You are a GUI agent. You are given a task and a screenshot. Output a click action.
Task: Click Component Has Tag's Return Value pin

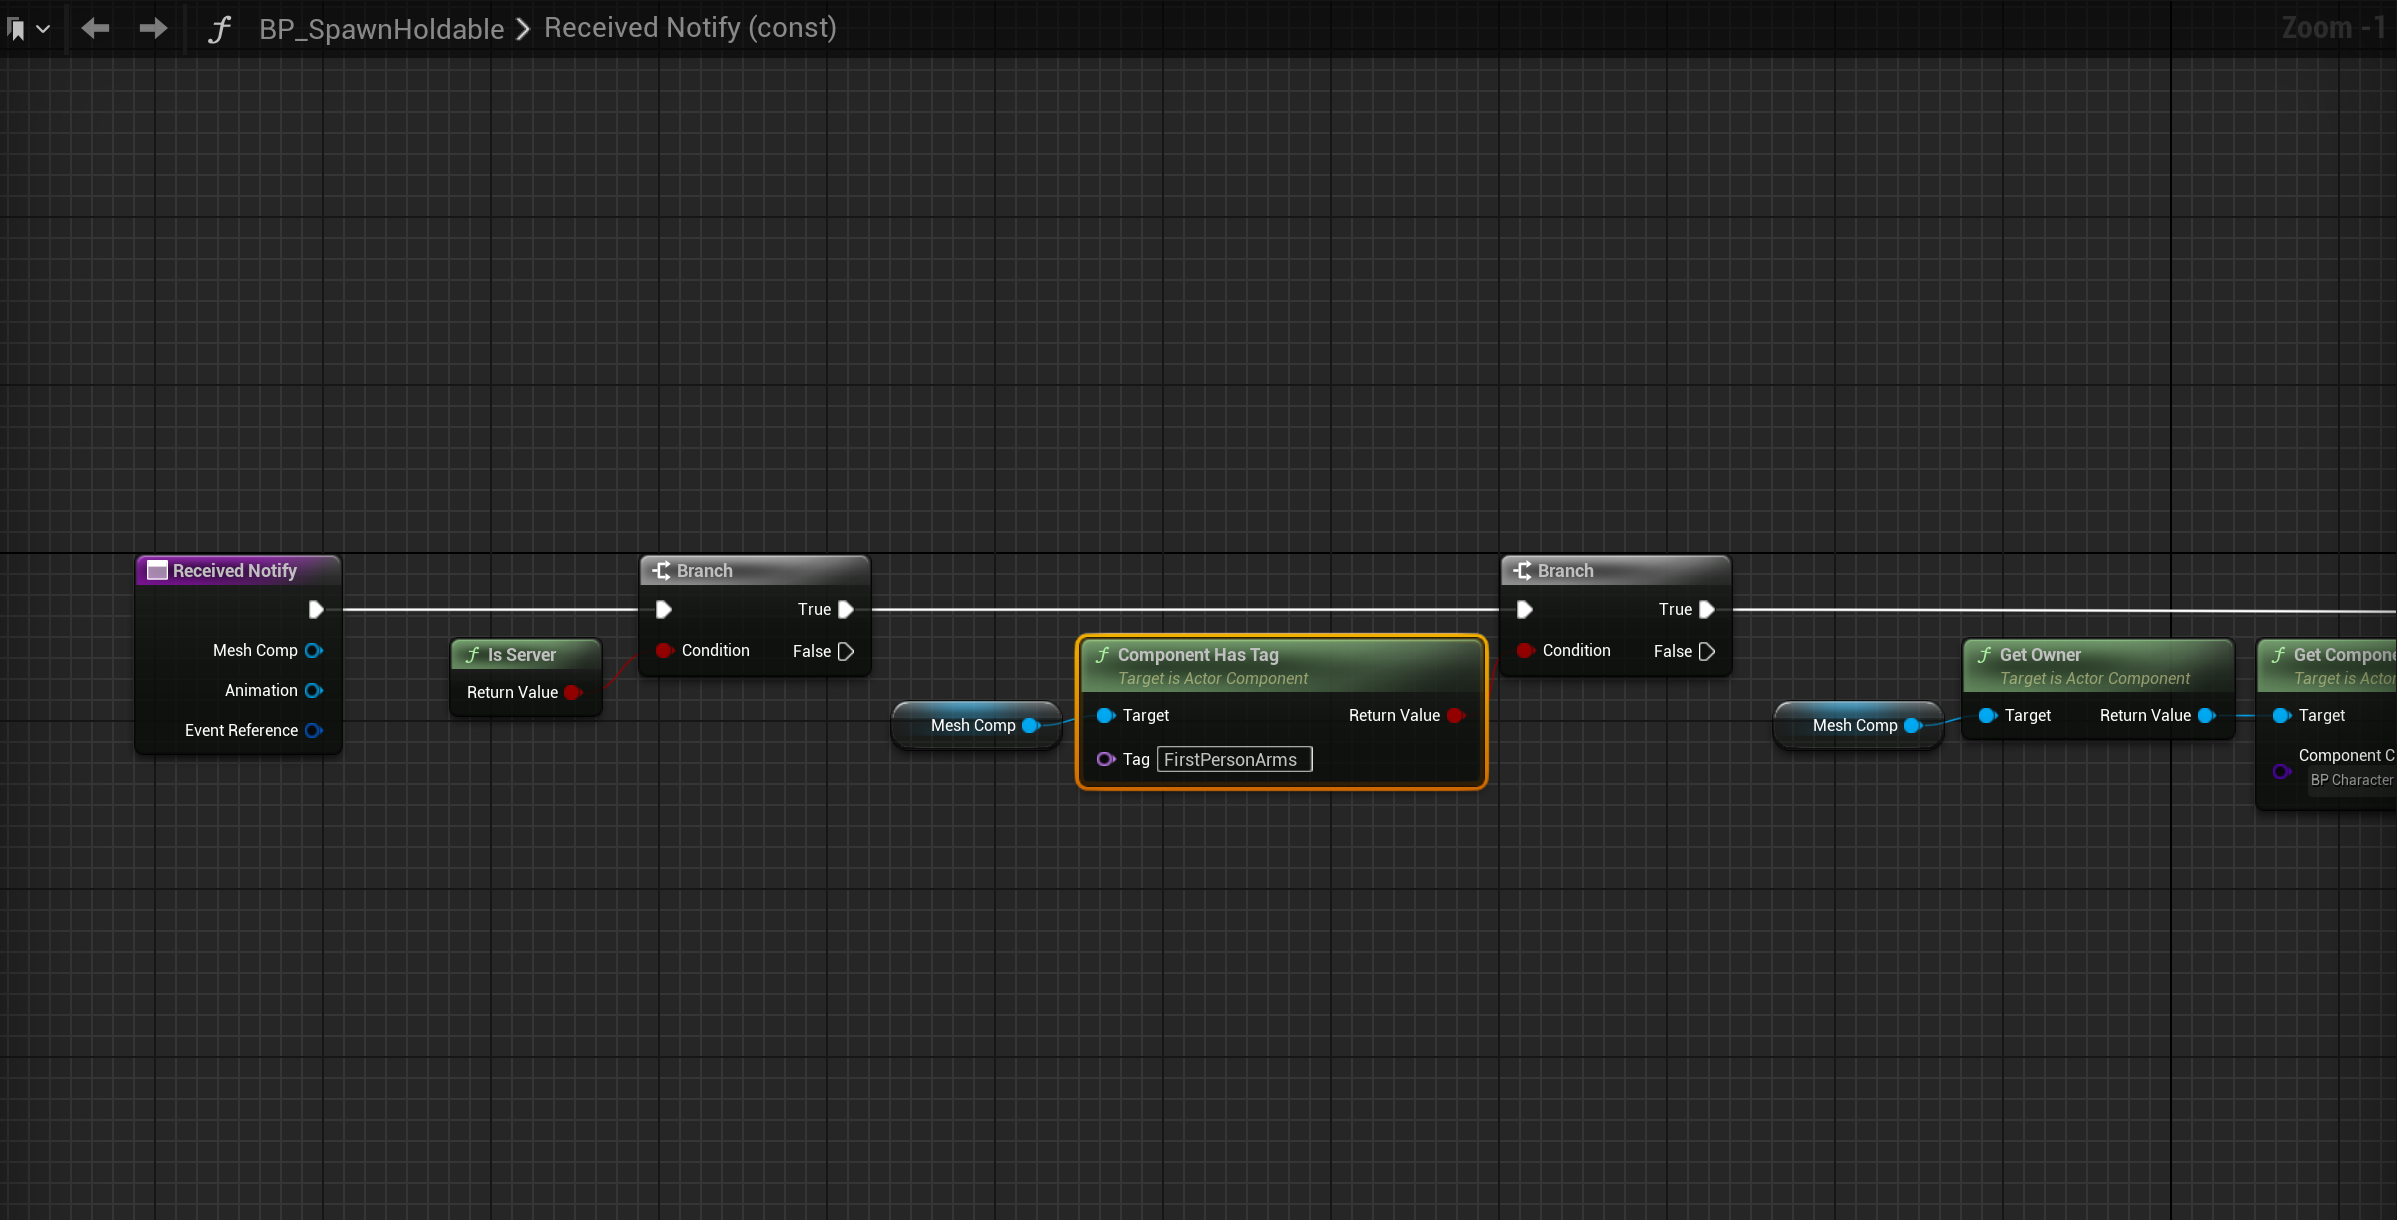(1455, 715)
